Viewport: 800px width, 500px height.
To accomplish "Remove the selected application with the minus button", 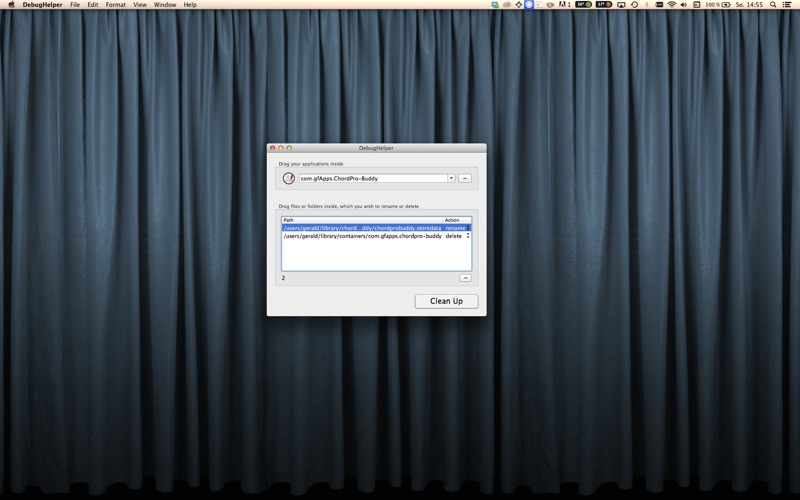I will pyautogui.click(x=464, y=178).
